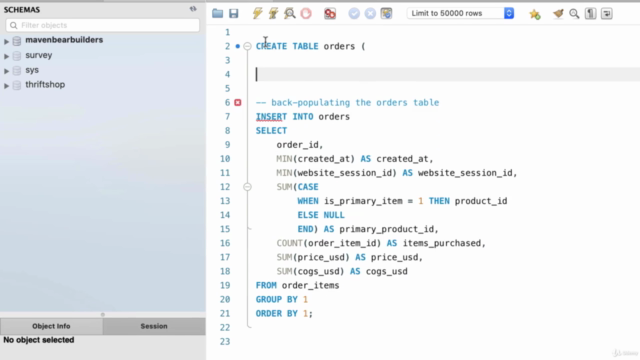Toggle auto-commit mode
The image size is (640, 360).
pyautogui.click(x=386, y=13)
